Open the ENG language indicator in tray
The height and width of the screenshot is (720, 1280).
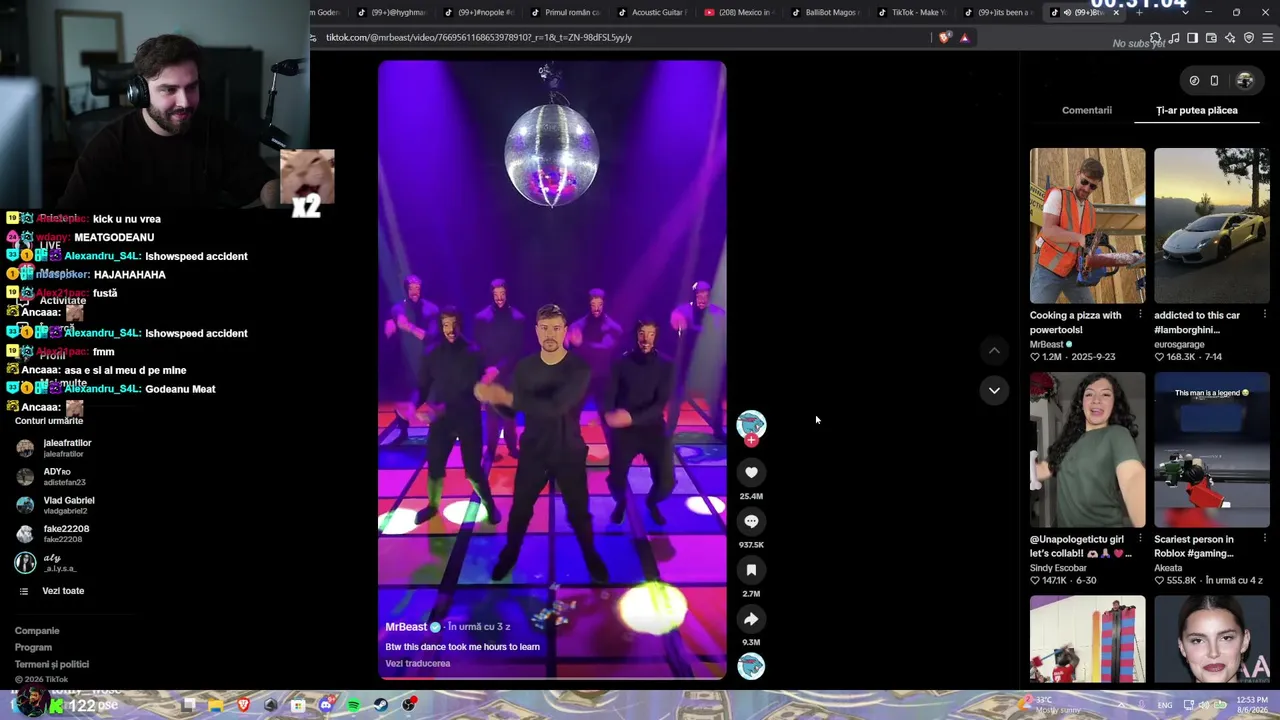tap(1166, 705)
